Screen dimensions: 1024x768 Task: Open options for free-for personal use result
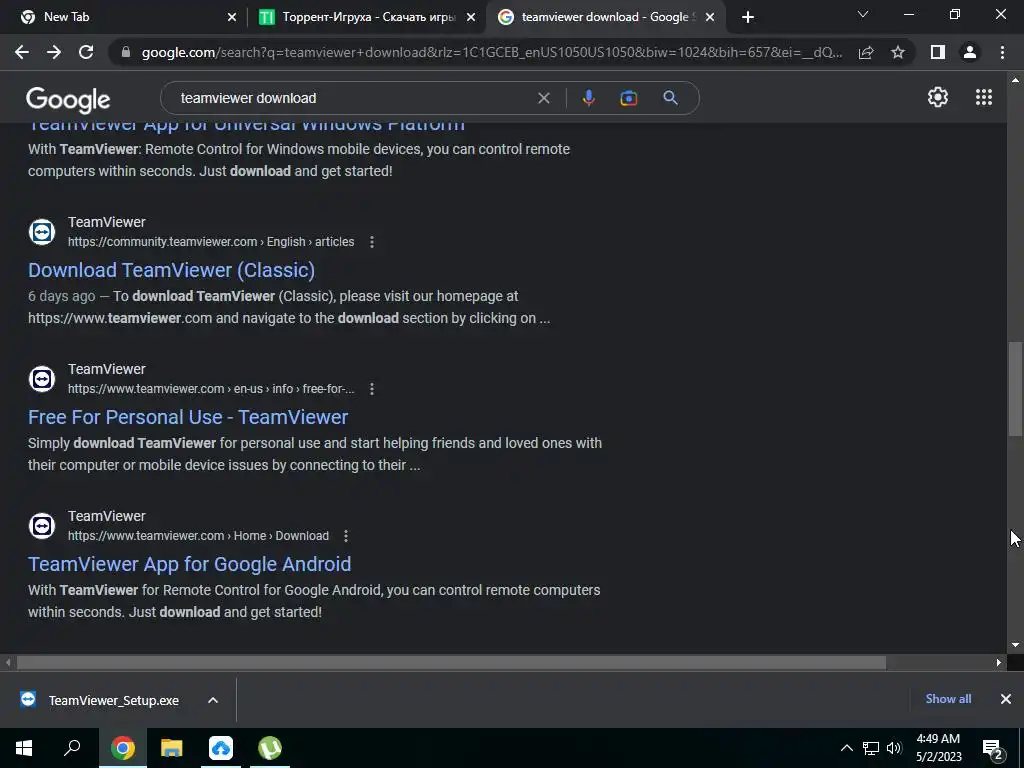pyautogui.click(x=372, y=389)
